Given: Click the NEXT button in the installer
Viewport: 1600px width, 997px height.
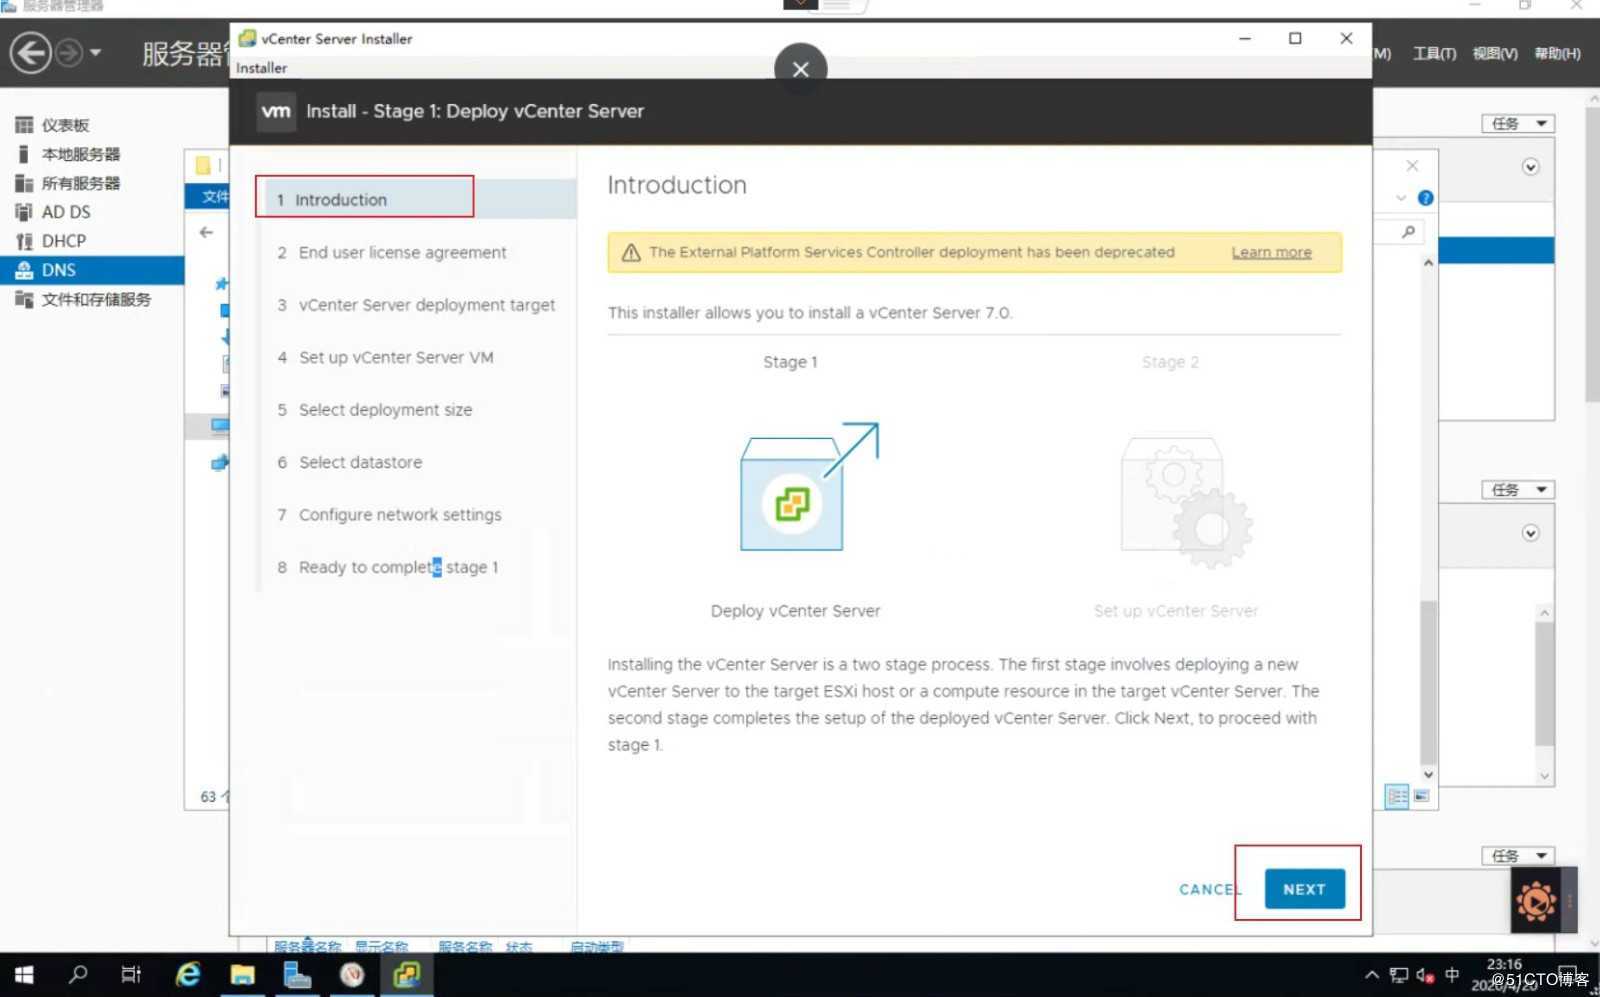Looking at the screenshot, I should click(1304, 889).
